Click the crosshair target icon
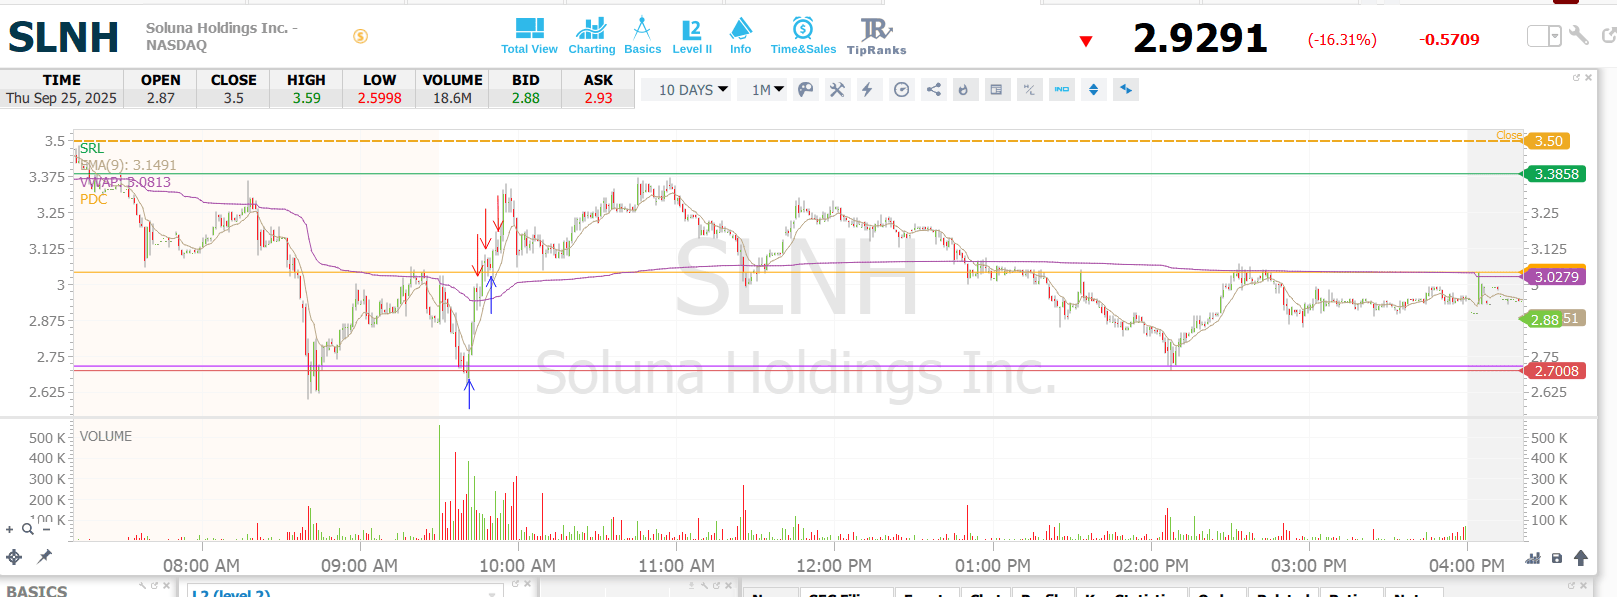Image resolution: width=1617 pixels, height=597 pixels. [x=14, y=557]
